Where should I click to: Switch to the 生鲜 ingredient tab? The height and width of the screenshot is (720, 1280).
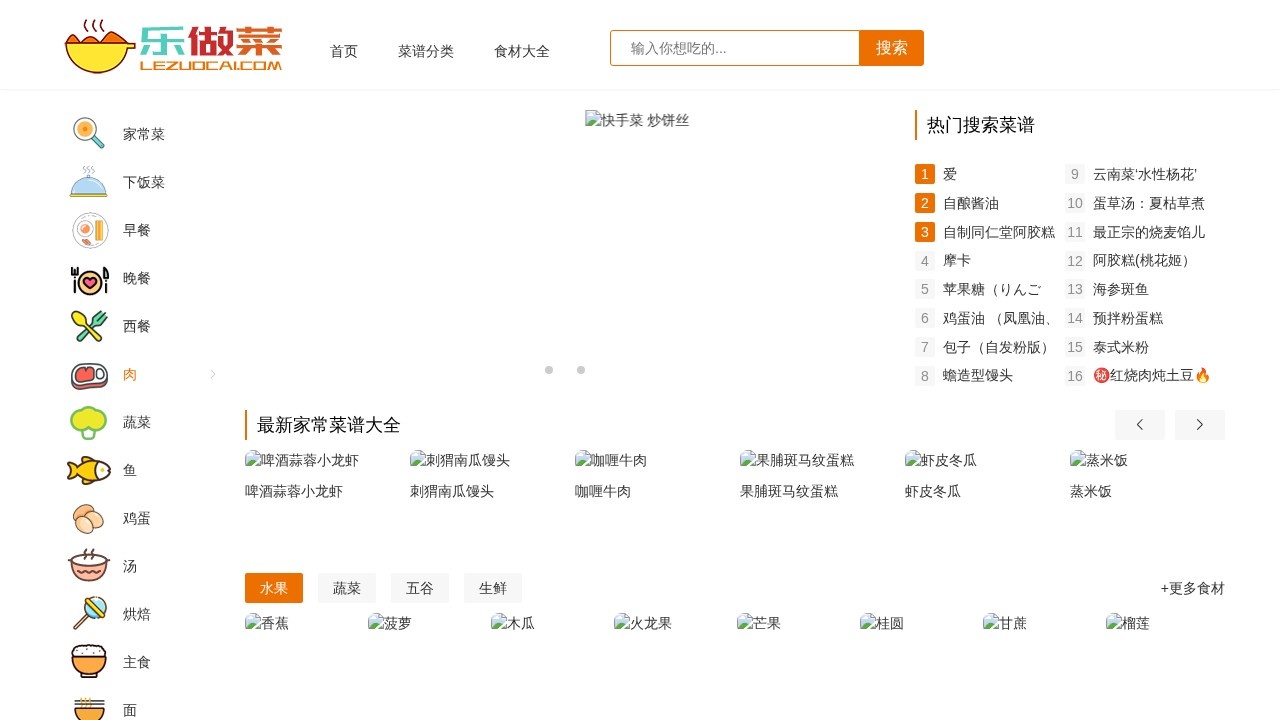pyautogui.click(x=493, y=588)
